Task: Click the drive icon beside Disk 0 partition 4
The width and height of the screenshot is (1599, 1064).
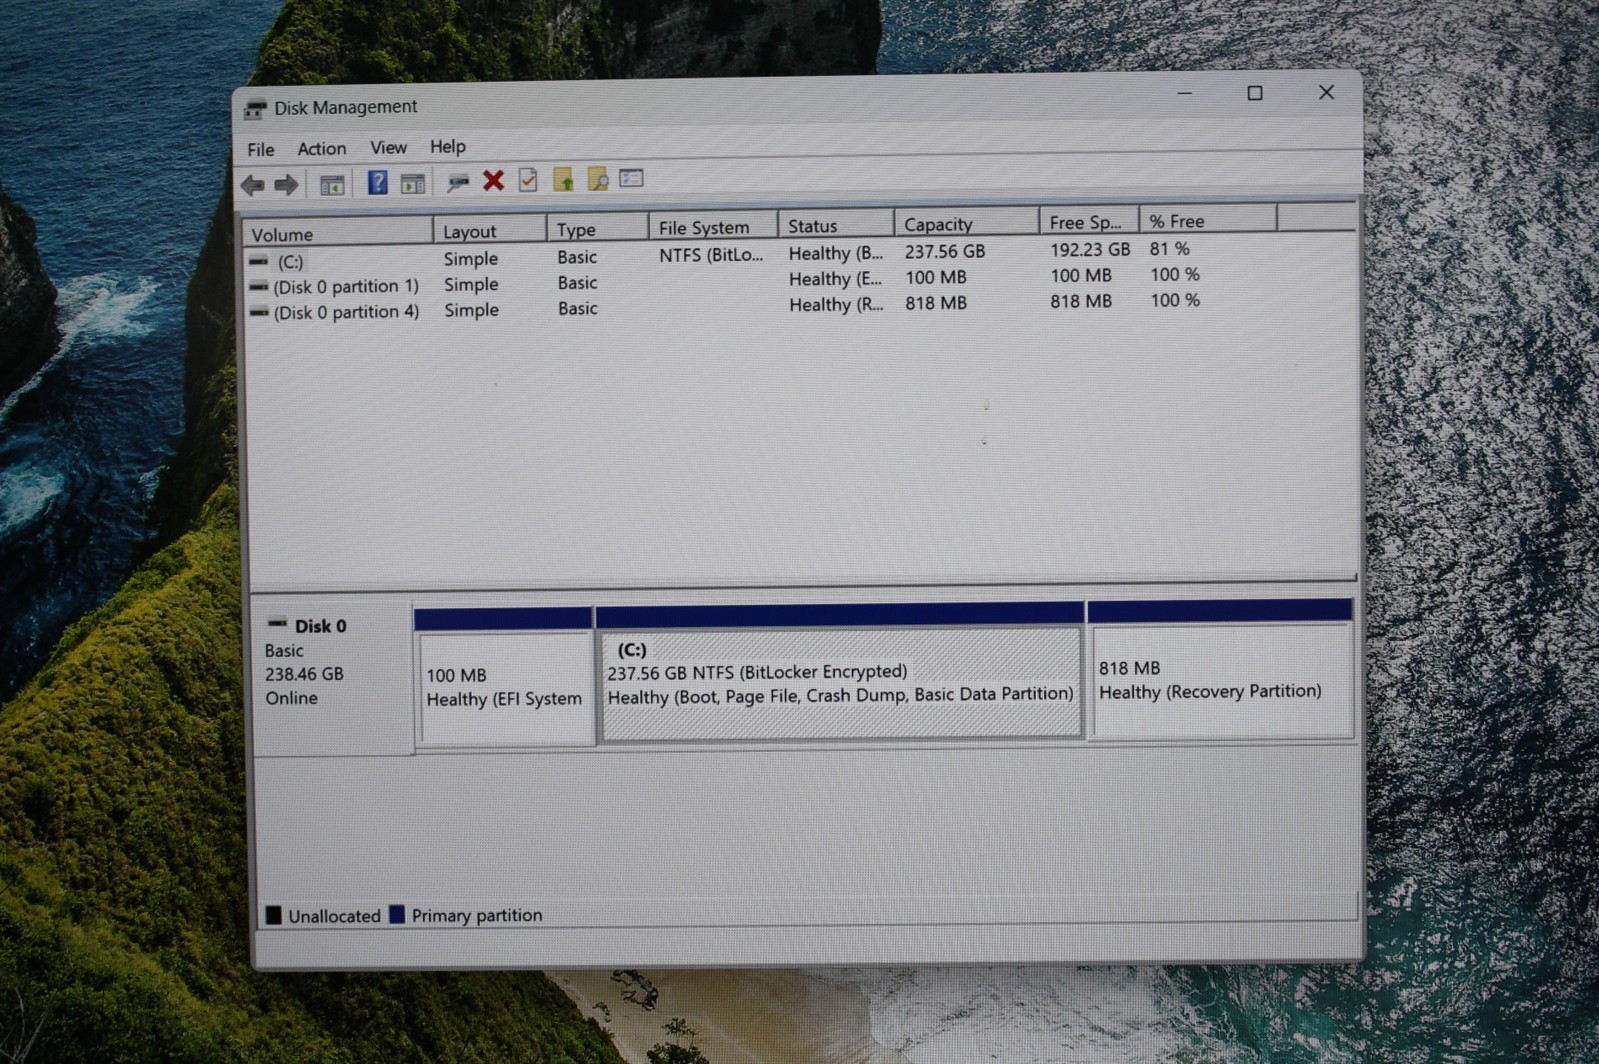Action: 259,312
